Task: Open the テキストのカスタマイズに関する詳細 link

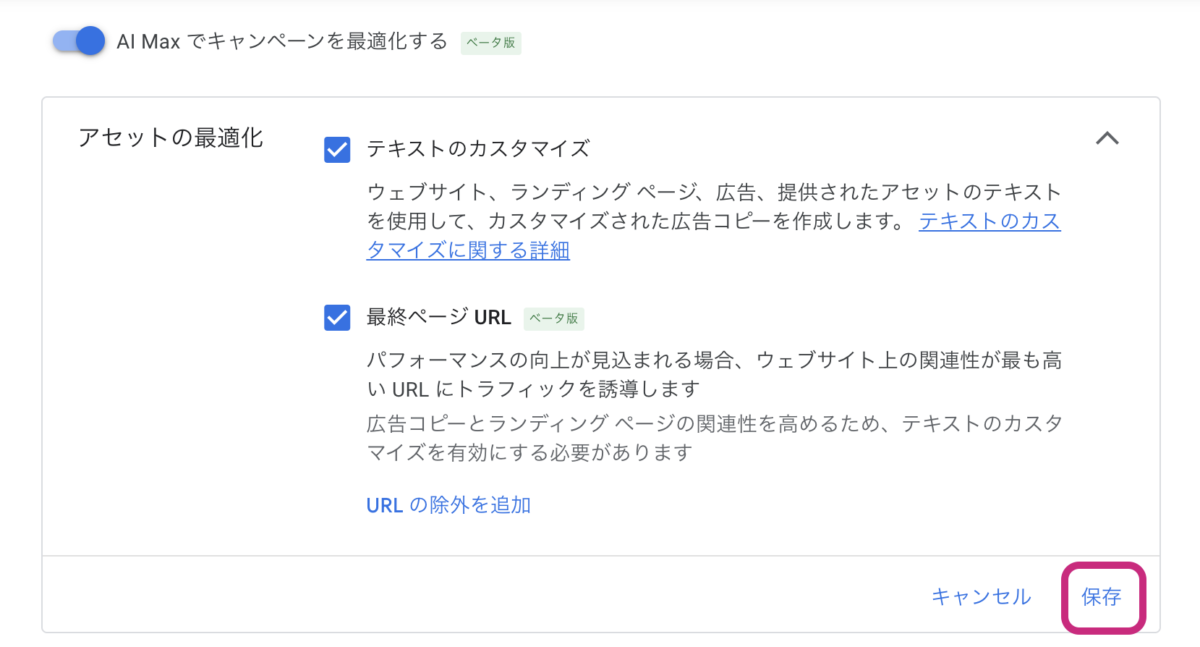Action: 714,235
